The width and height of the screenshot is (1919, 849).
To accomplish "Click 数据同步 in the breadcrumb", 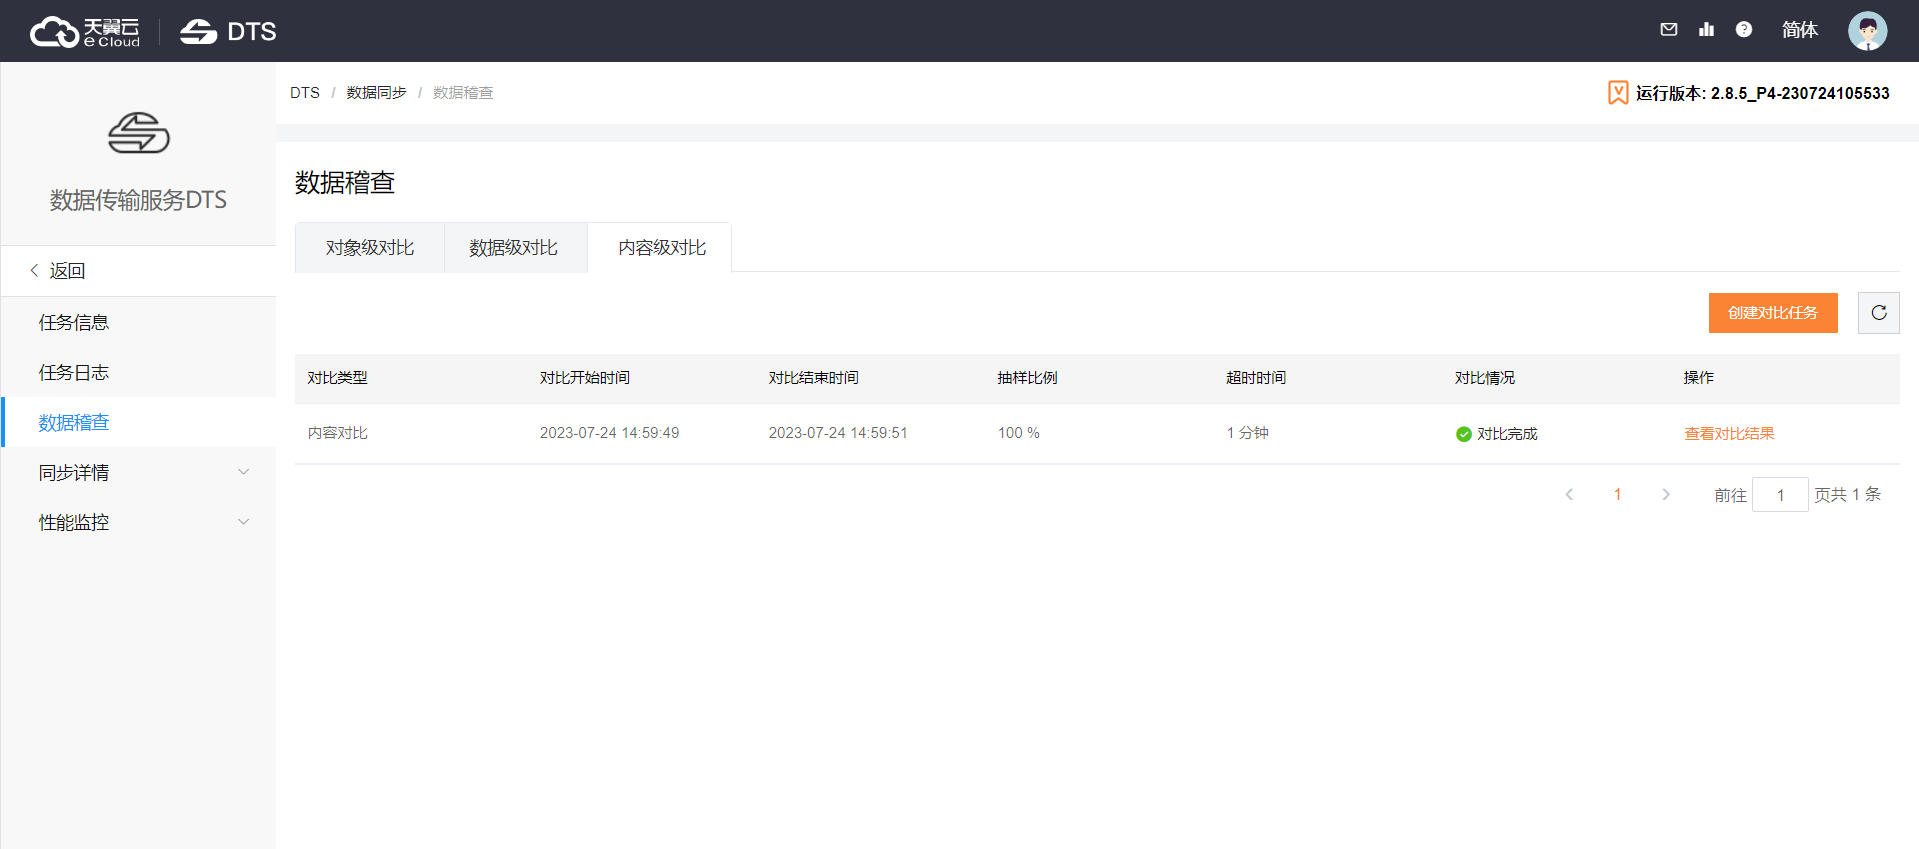I will click(376, 93).
